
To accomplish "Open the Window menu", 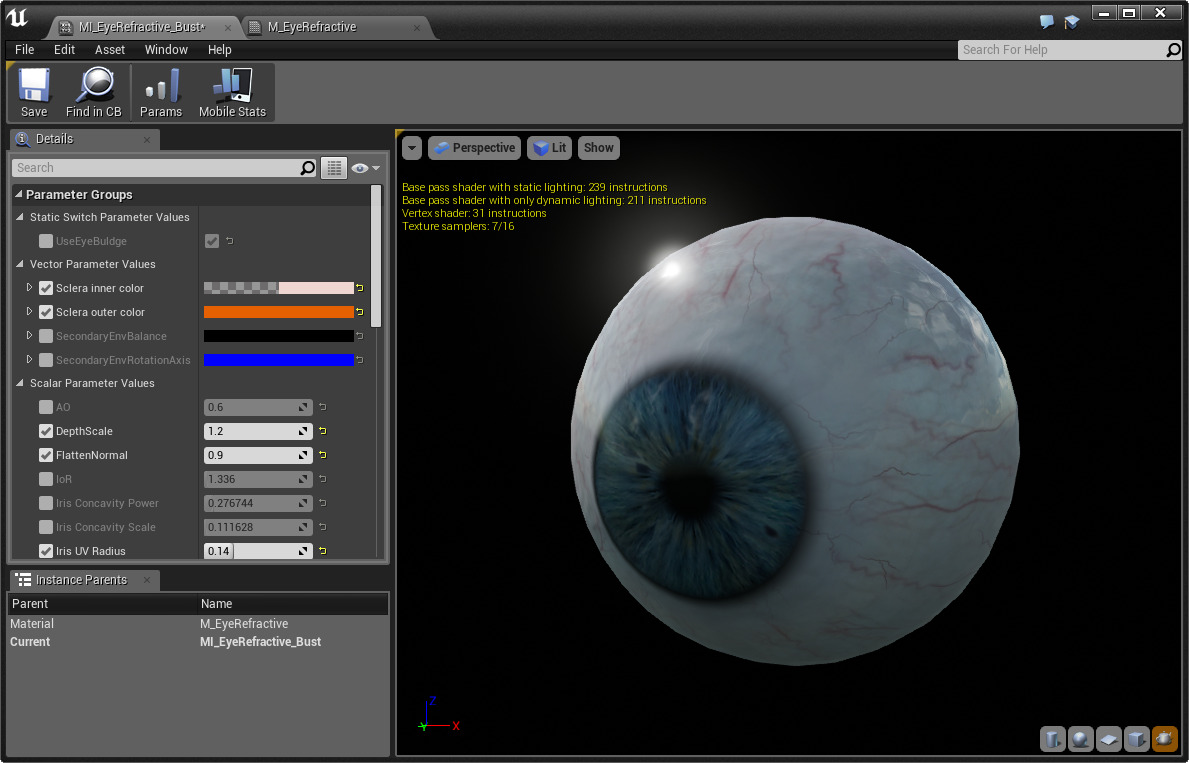I will point(166,49).
